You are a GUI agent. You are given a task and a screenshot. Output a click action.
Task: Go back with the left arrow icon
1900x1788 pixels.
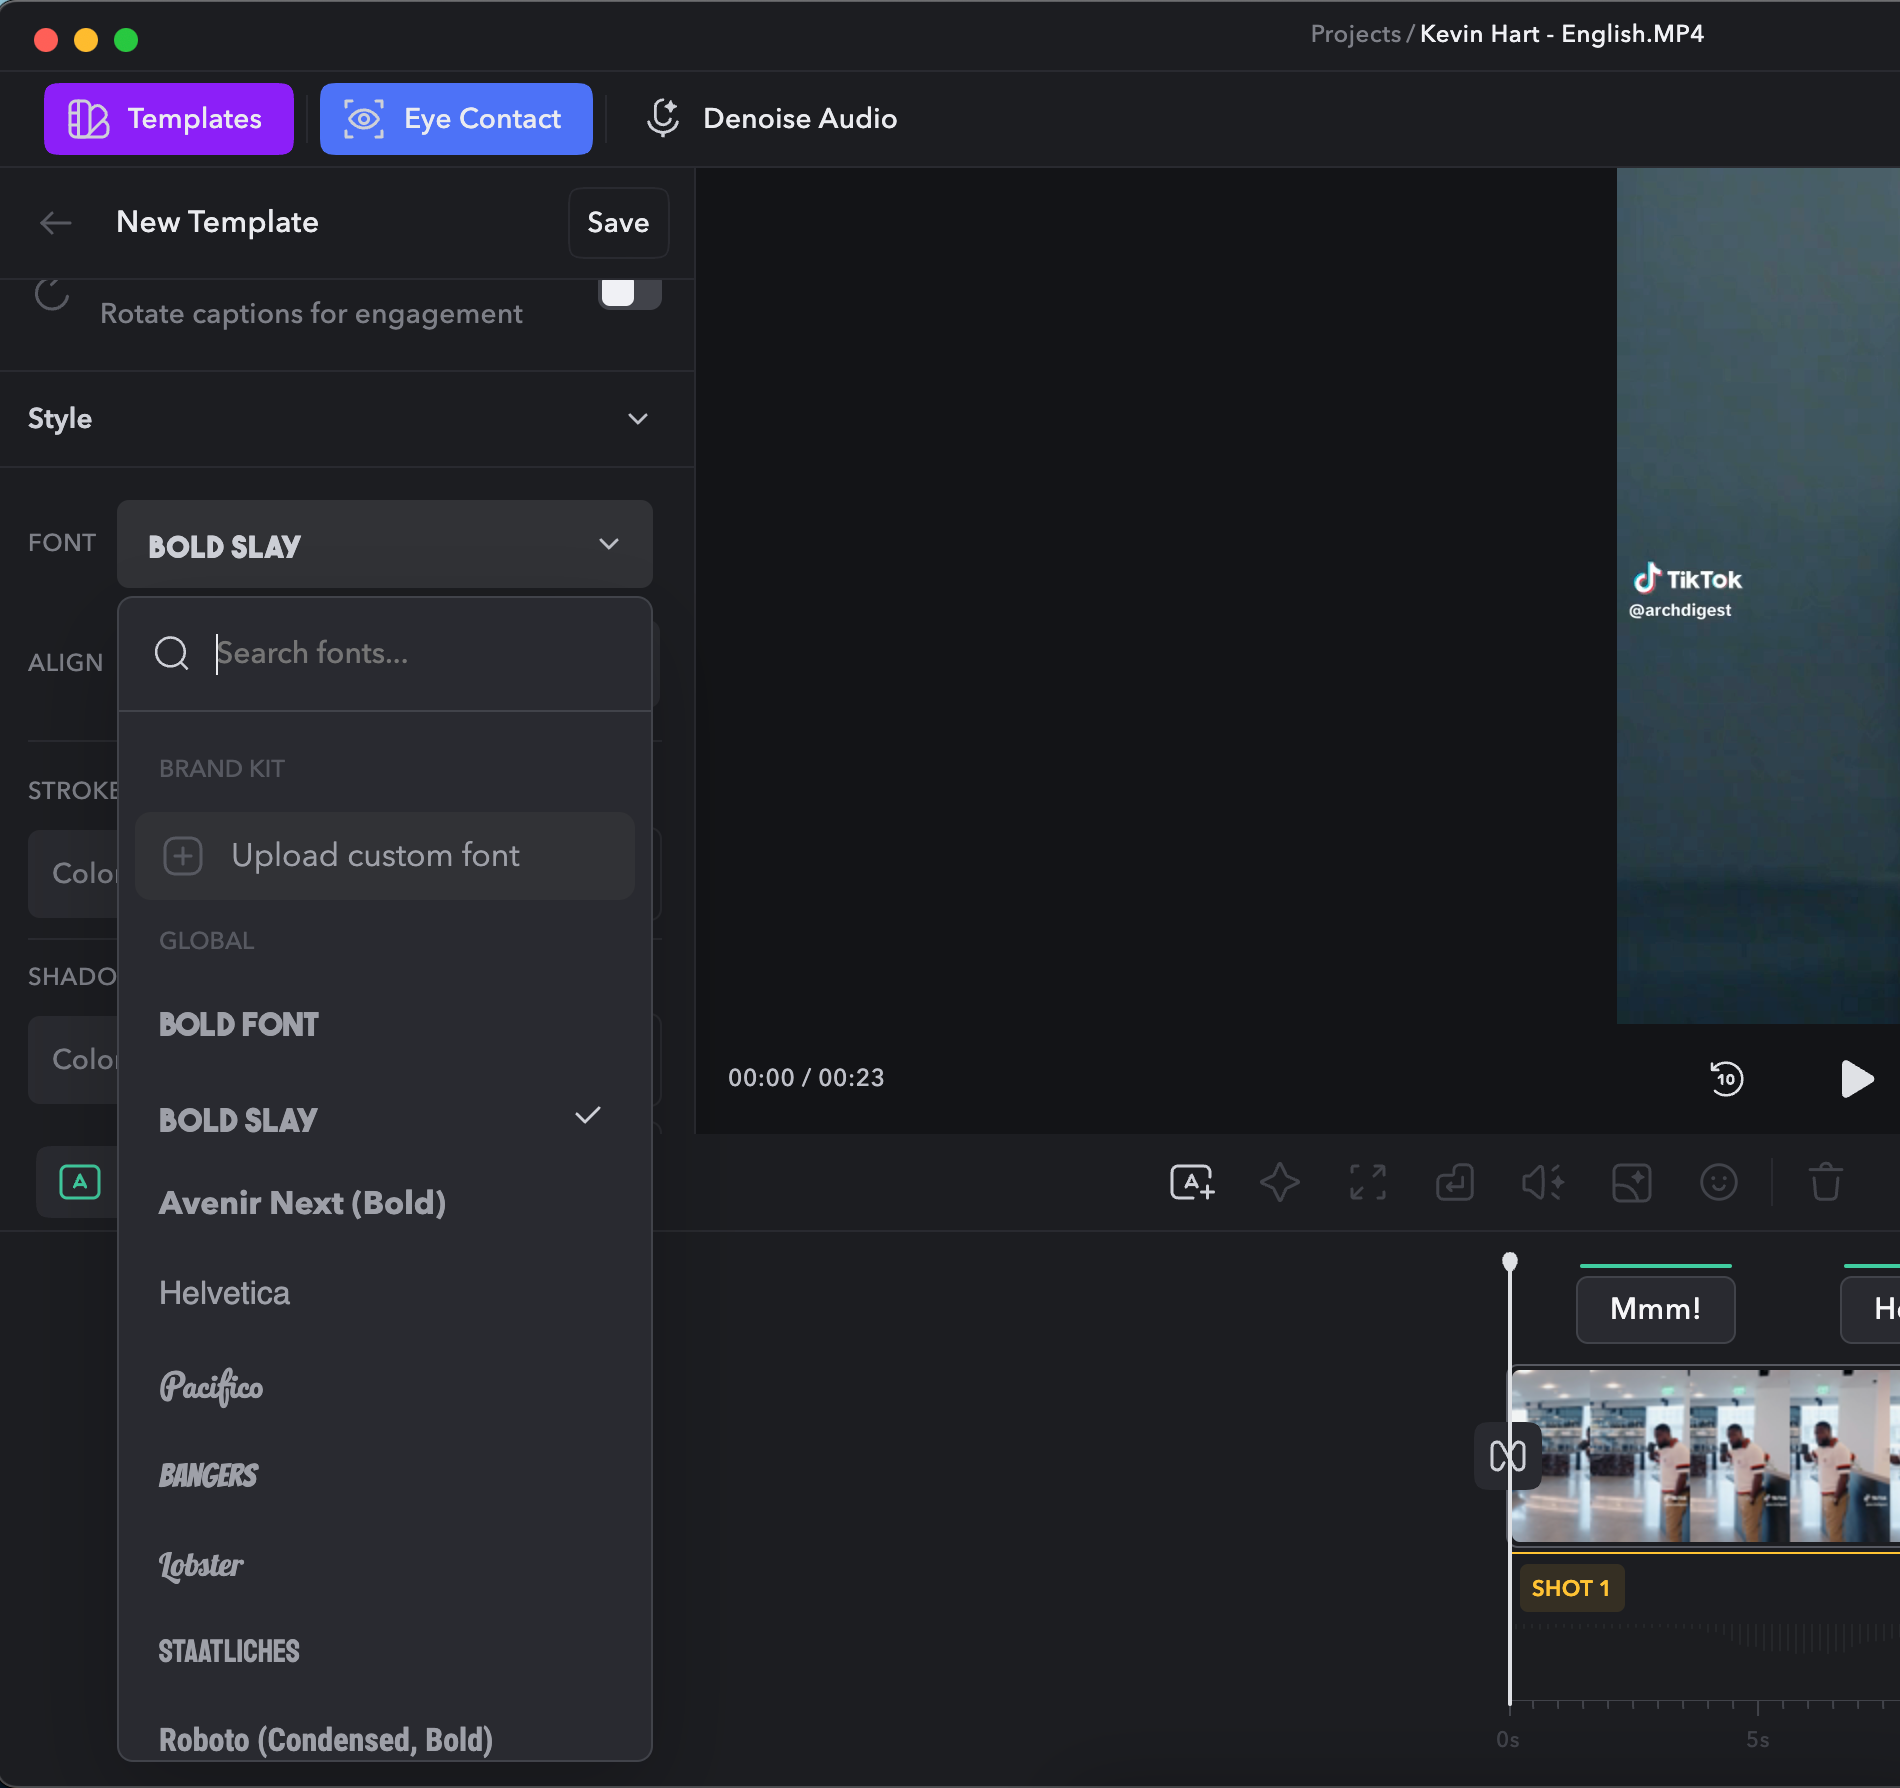coord(55,222)
